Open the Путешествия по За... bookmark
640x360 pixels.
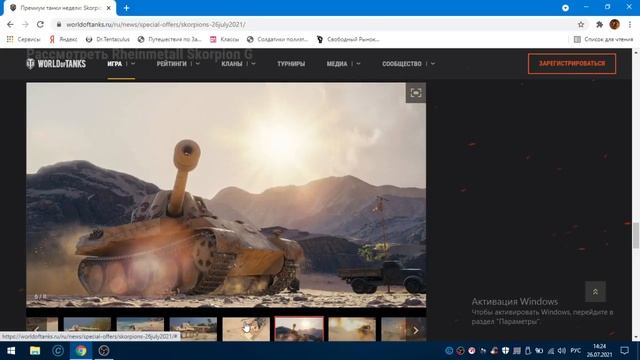(170, 39)
